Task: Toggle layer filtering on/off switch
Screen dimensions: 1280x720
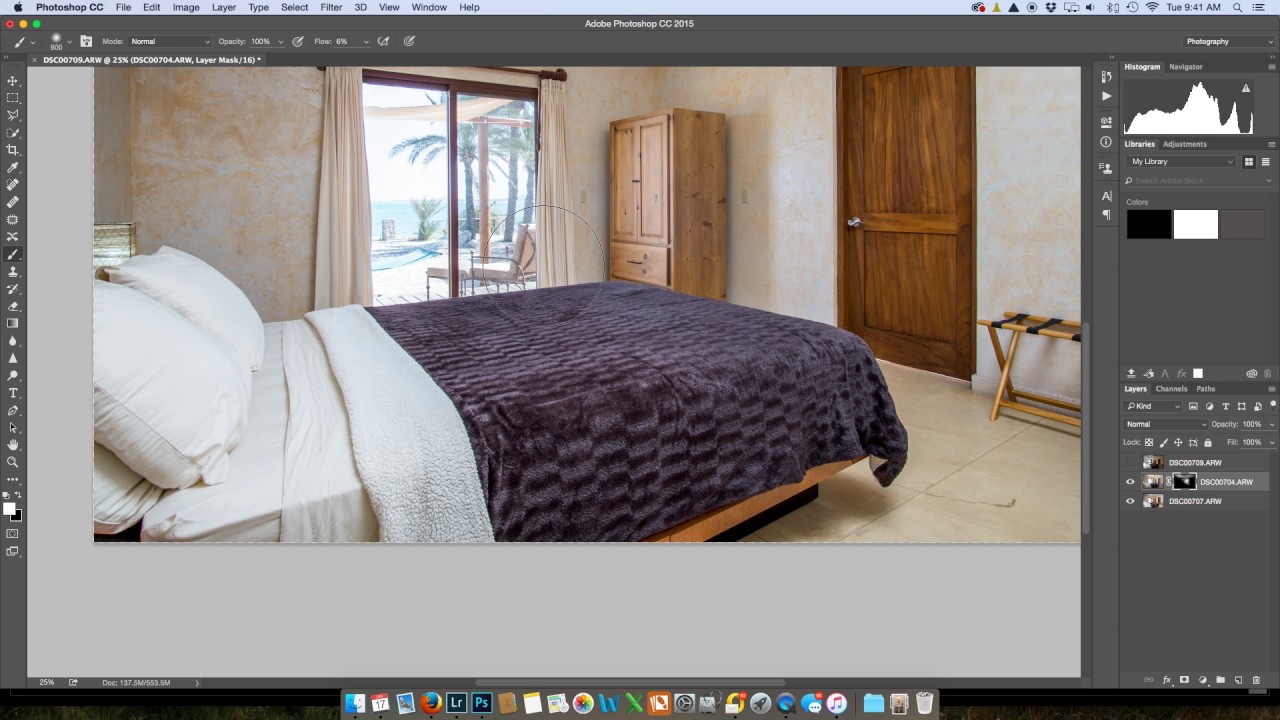Action: pyautogui.click(x=1273, y=404)
